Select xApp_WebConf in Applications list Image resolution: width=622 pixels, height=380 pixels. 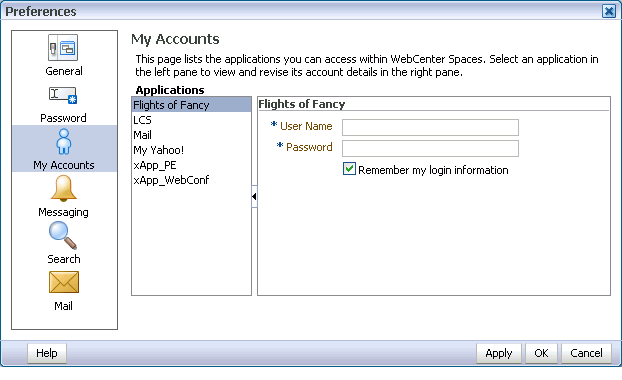click(x=192, y=180)
